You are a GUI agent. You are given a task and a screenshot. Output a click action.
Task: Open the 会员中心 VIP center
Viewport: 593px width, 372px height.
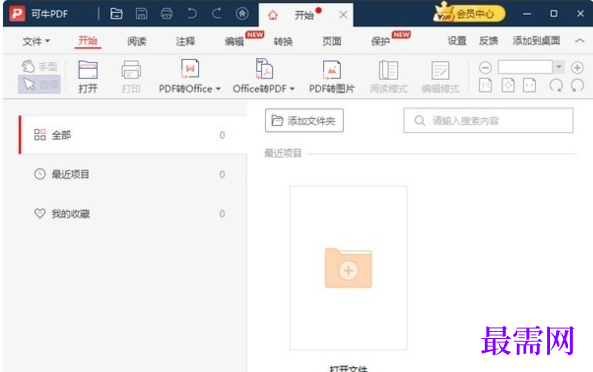point(469,13)
